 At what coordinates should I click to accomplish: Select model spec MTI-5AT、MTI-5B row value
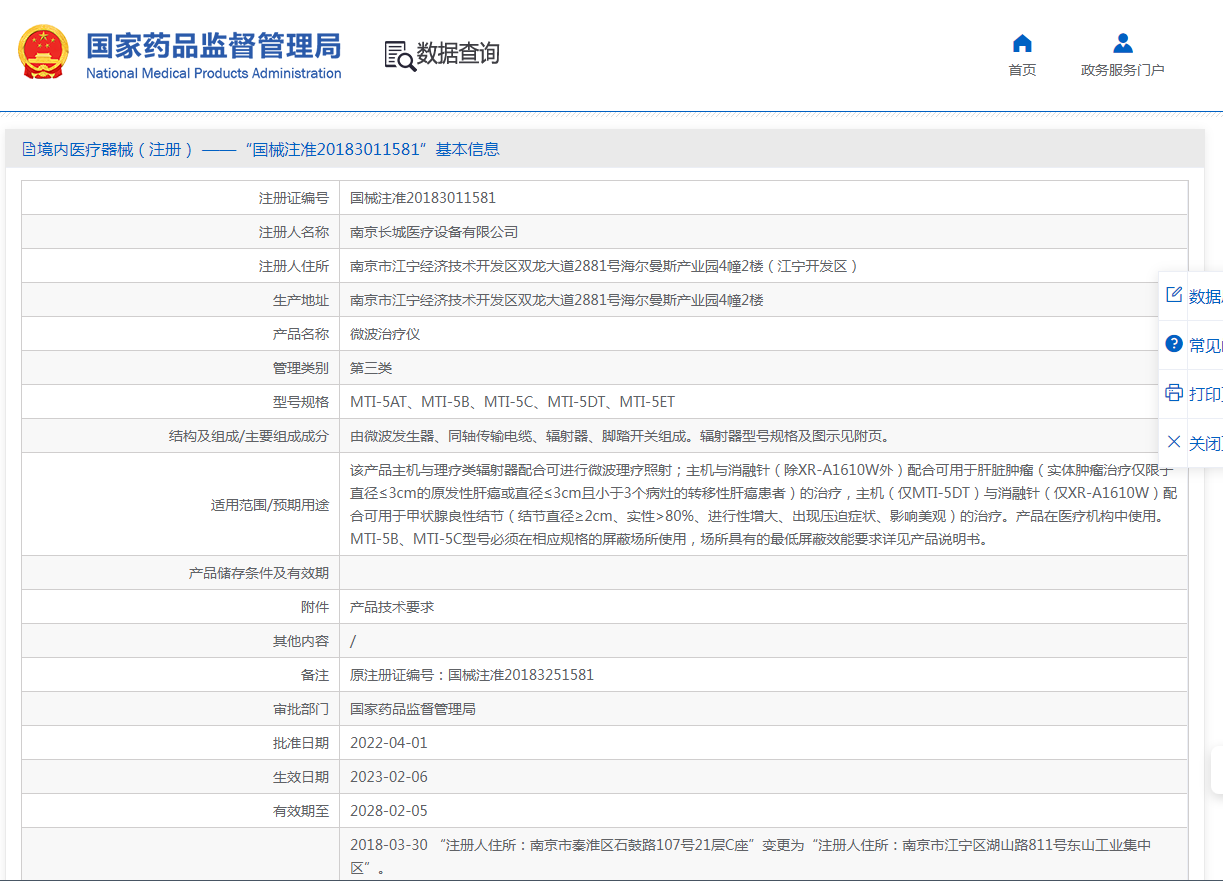click(512, 402)
